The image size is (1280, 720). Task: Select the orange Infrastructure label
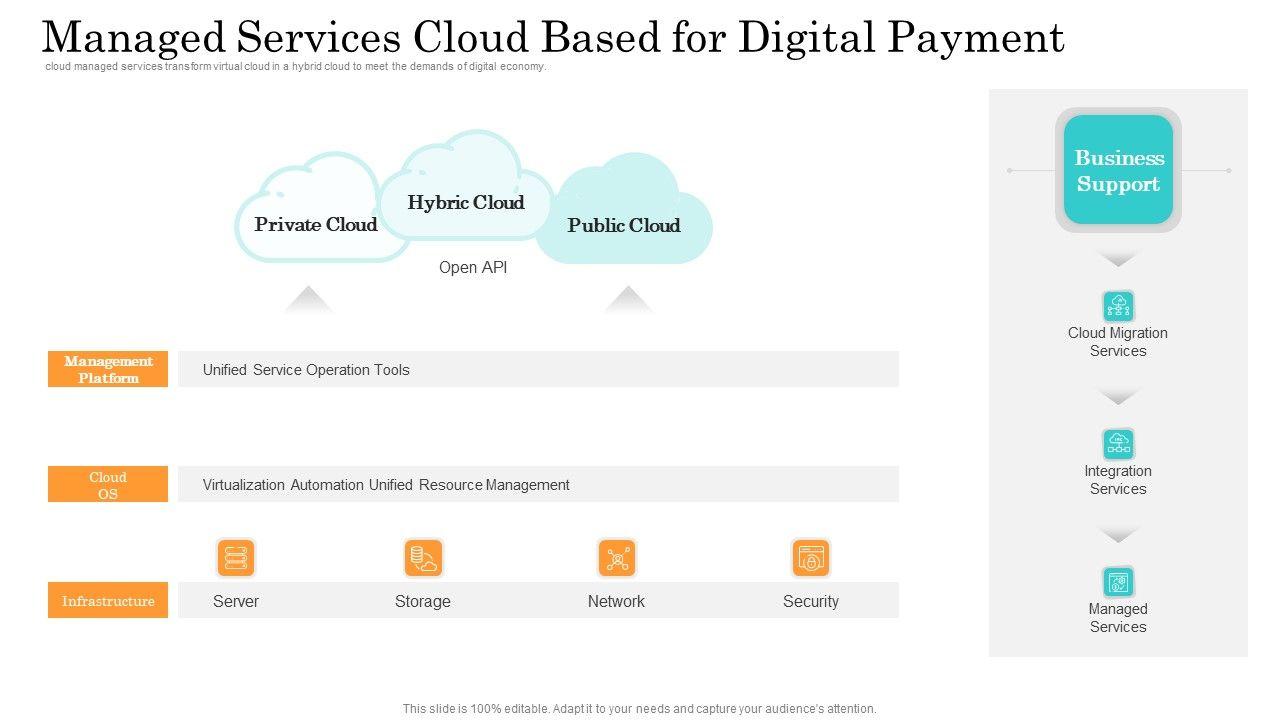point(108,600)
